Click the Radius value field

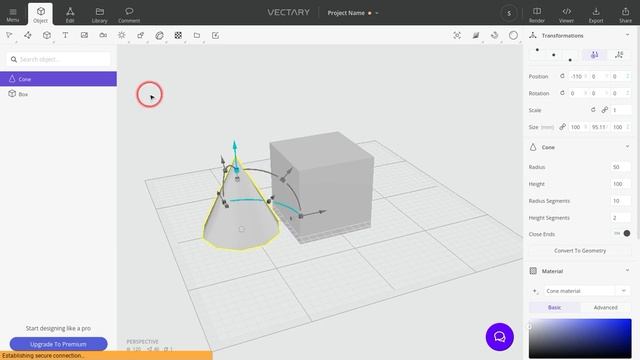tap(621, 167)
